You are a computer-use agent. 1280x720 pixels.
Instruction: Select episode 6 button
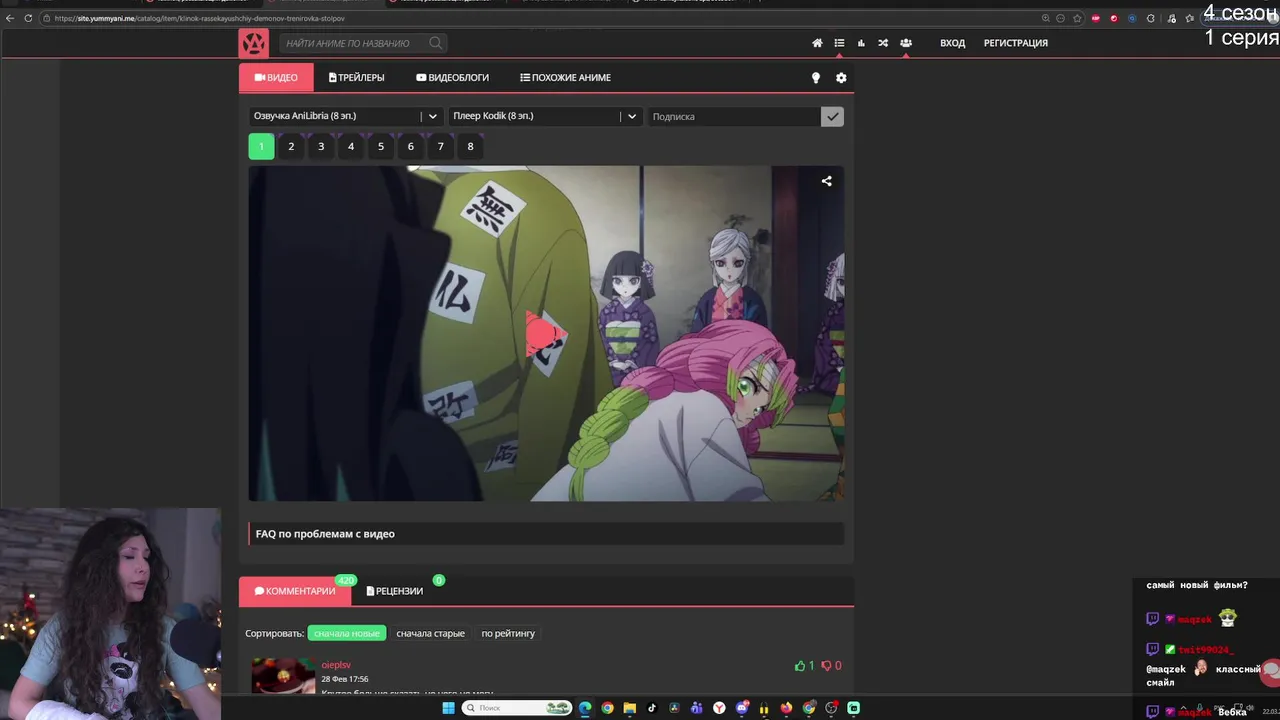pyautogui.click(x=410, y=146)
